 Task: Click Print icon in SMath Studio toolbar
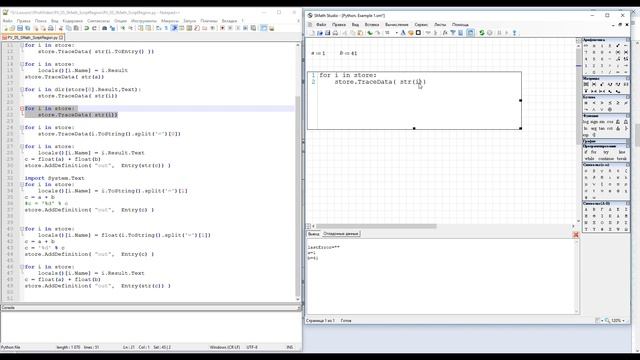336,33
